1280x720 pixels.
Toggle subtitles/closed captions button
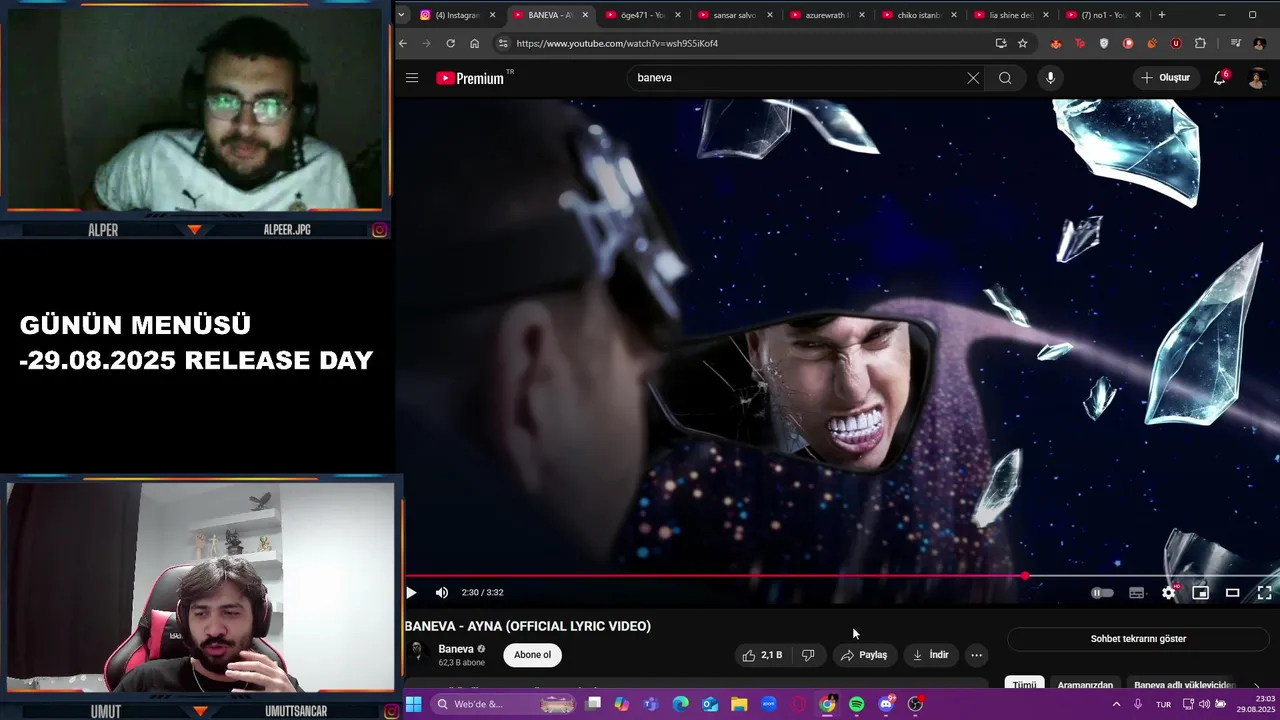pos(1136,593)
